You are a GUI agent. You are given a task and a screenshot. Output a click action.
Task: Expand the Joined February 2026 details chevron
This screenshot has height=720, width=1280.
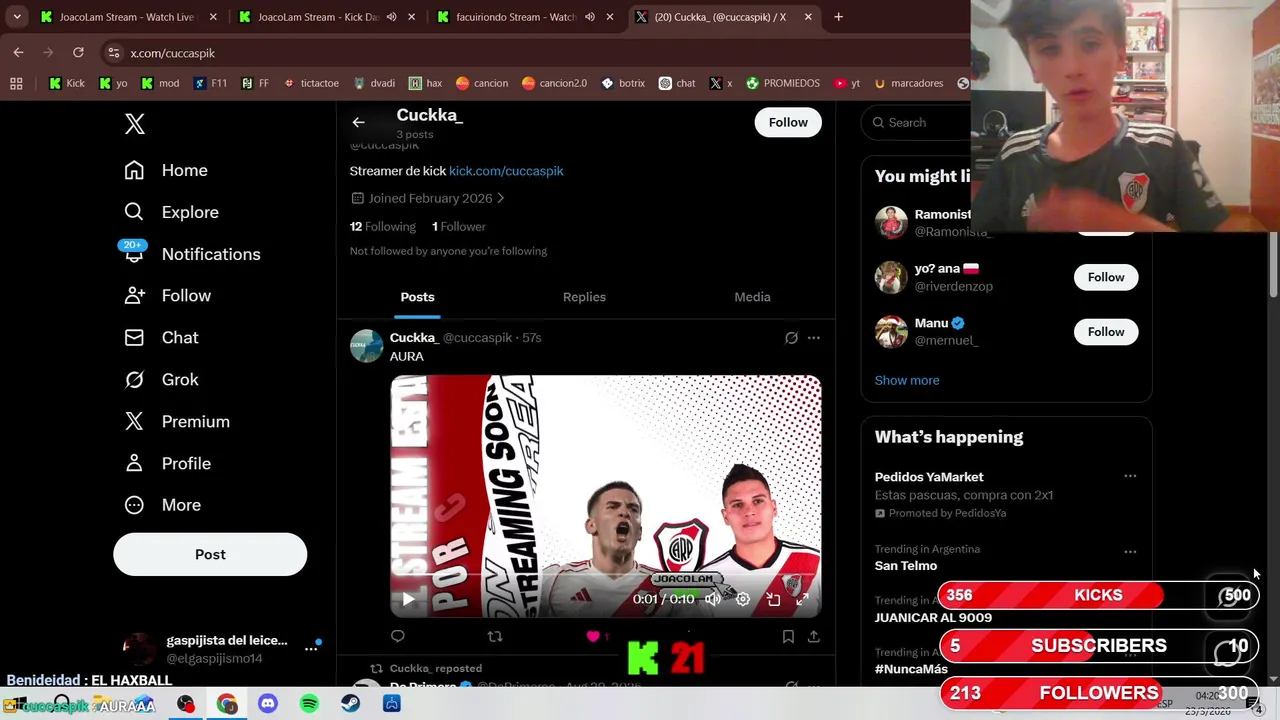point(500,198)
